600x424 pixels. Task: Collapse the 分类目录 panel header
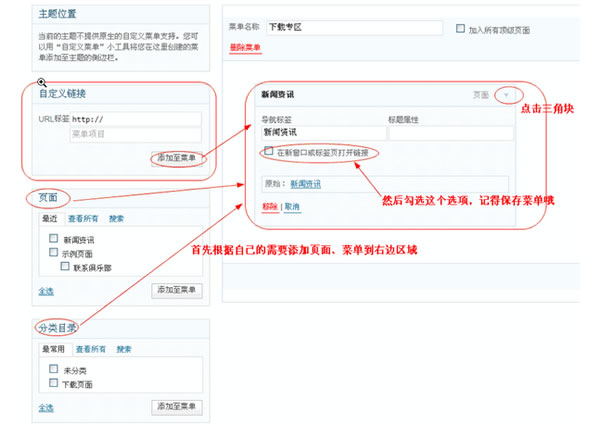pyautogui.click(x=57, y=328)
